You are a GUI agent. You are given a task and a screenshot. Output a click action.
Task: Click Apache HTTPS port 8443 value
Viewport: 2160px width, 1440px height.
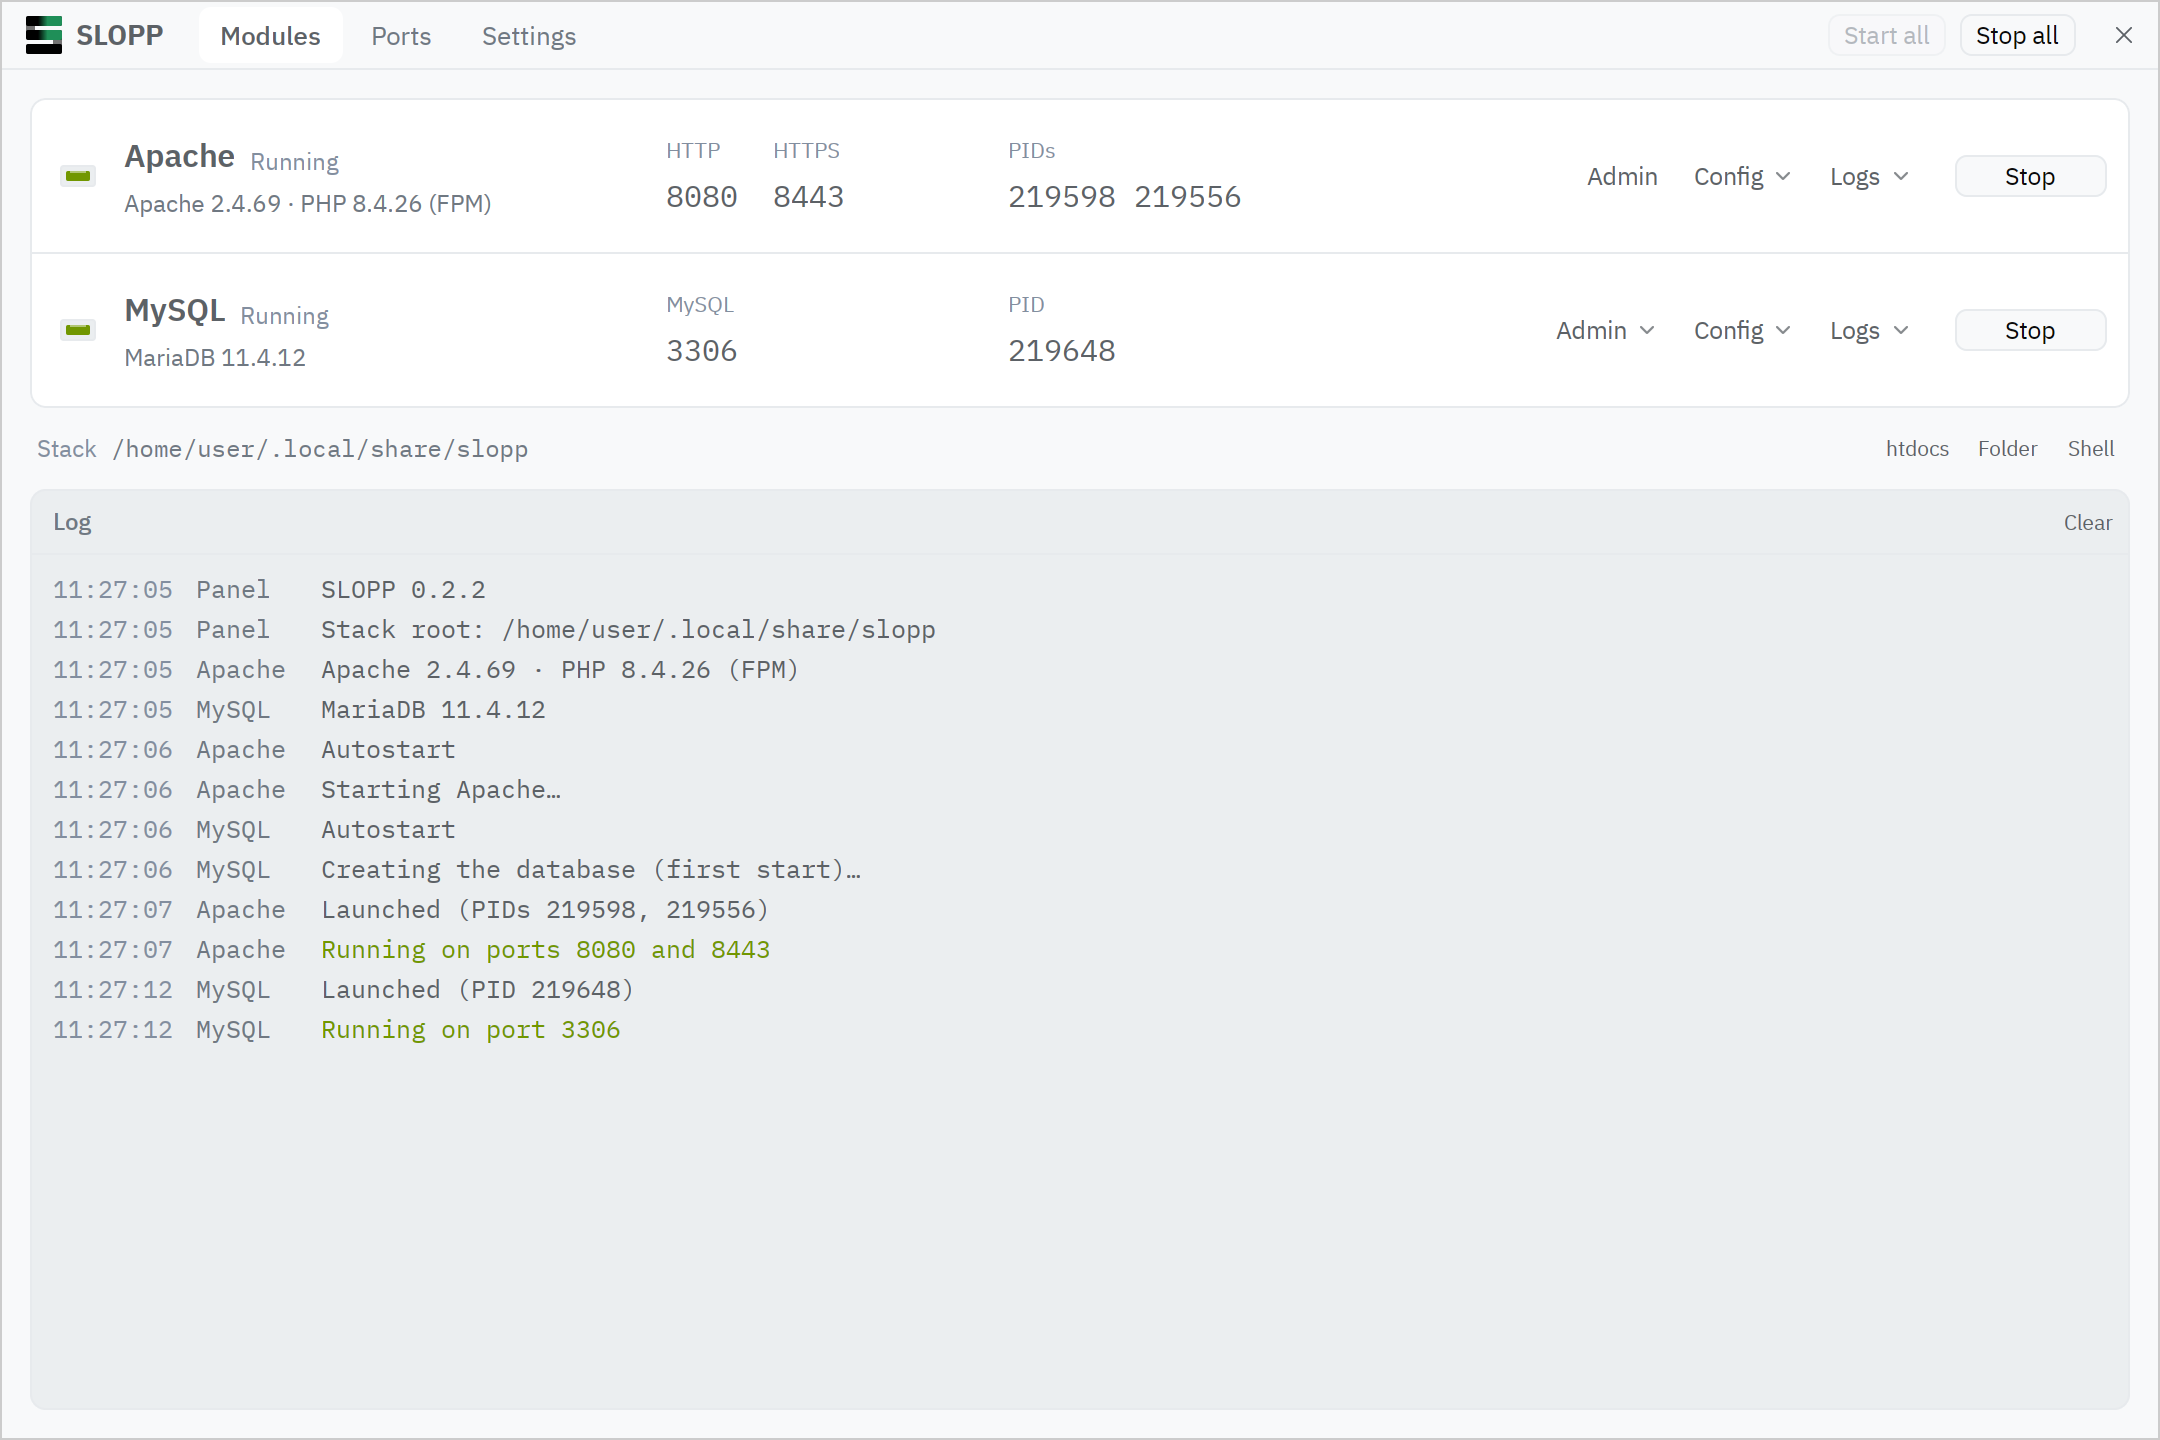[x=808, y=196]
